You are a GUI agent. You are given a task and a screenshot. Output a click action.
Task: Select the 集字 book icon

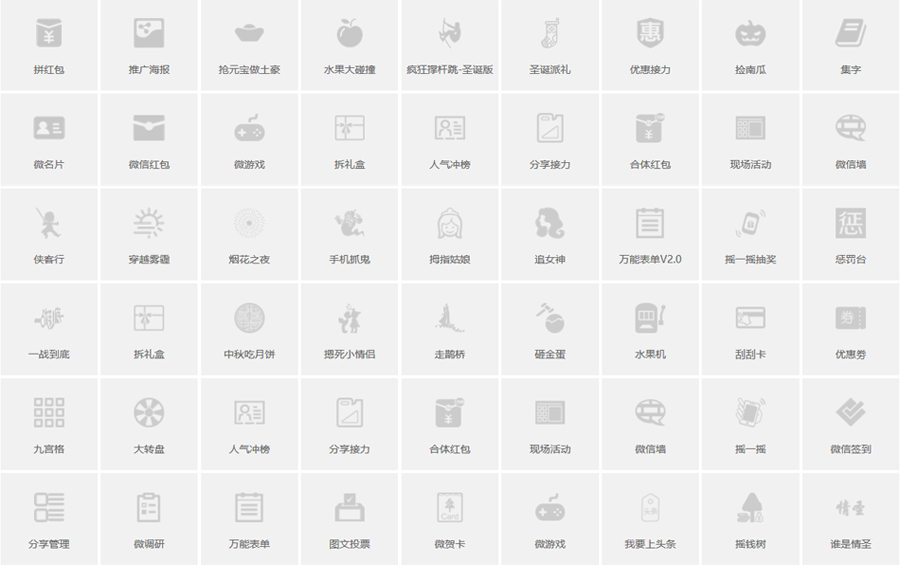(850, 34)
